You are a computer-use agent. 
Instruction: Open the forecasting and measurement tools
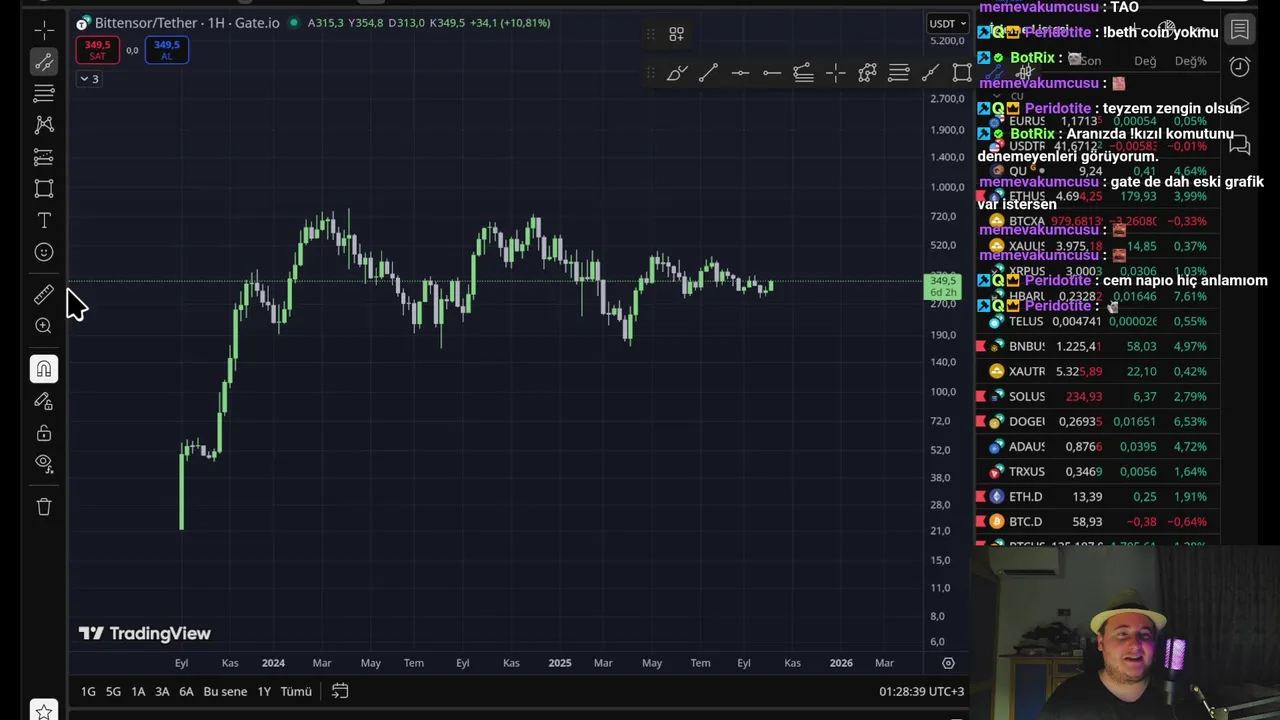[x=44, y=157]
